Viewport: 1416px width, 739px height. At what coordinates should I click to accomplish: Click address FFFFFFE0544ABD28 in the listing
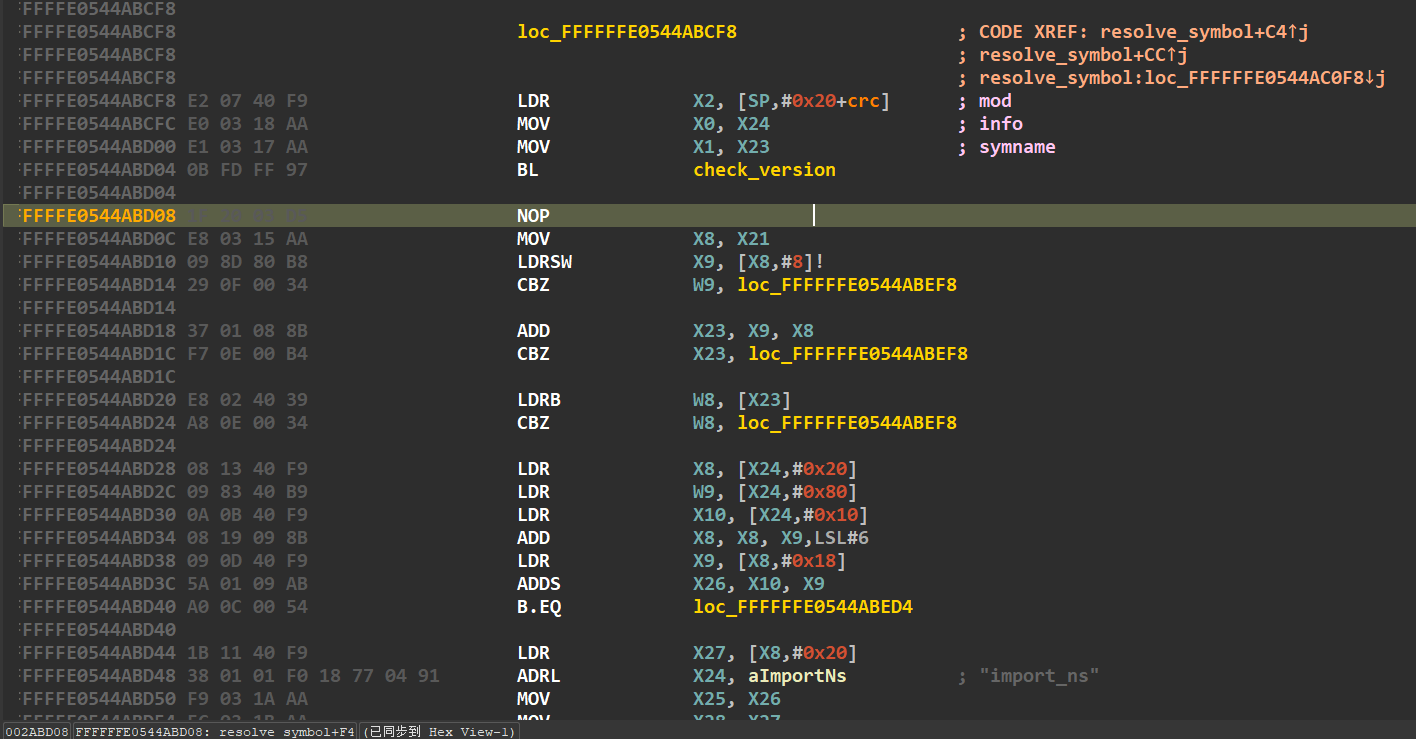pos(95,468)
